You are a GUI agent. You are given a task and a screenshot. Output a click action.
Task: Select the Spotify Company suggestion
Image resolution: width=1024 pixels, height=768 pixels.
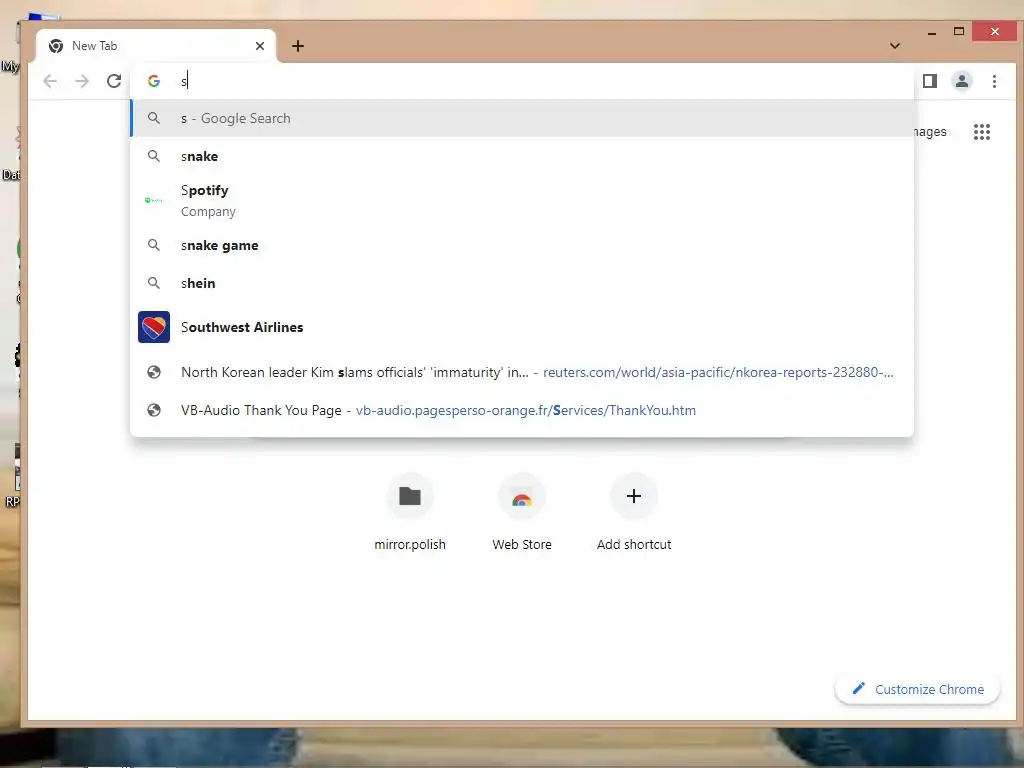tap(522, 200)
